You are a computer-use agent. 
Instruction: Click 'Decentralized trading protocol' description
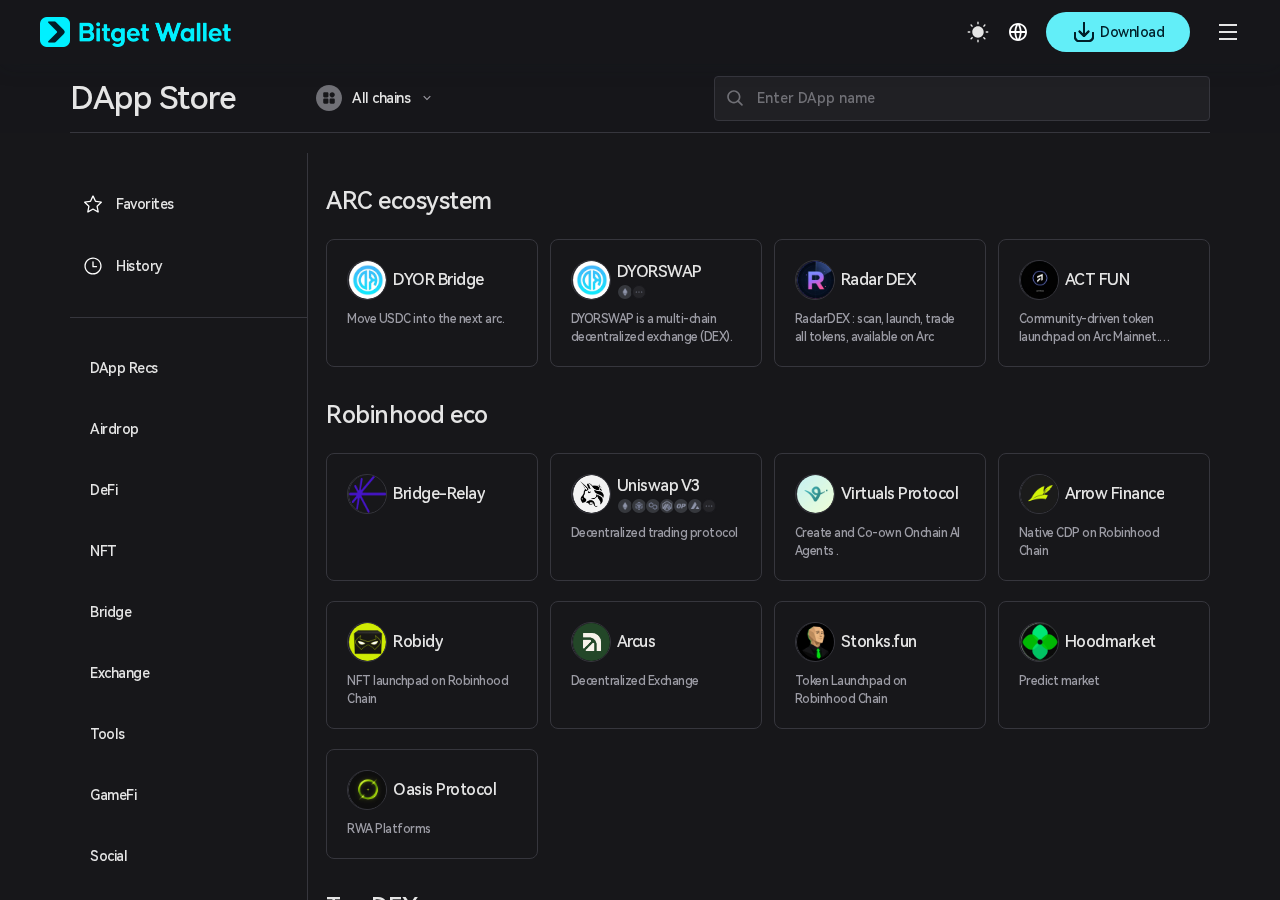(654, 533)
